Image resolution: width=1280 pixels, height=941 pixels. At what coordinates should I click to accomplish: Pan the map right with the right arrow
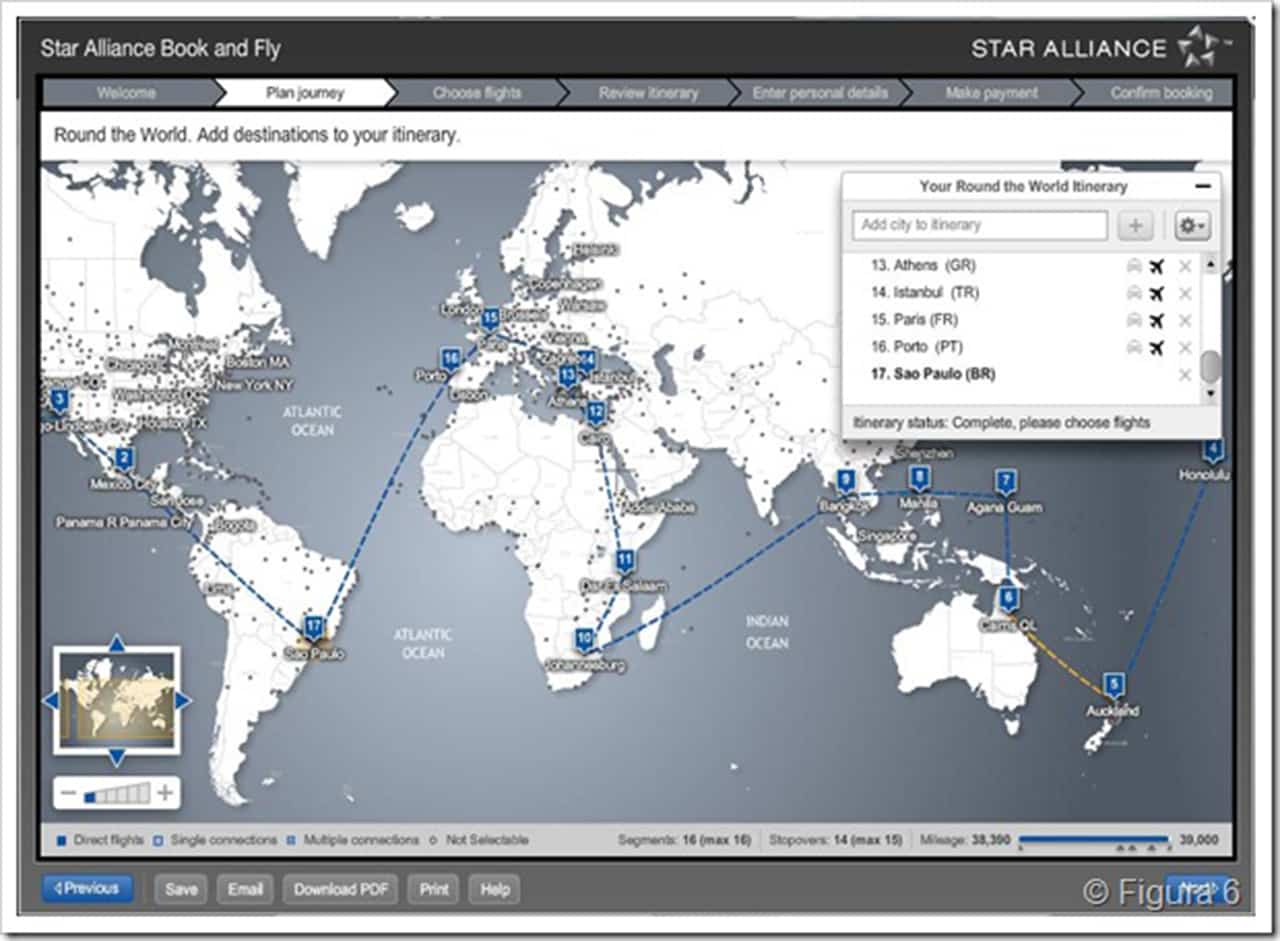point(183,701)
